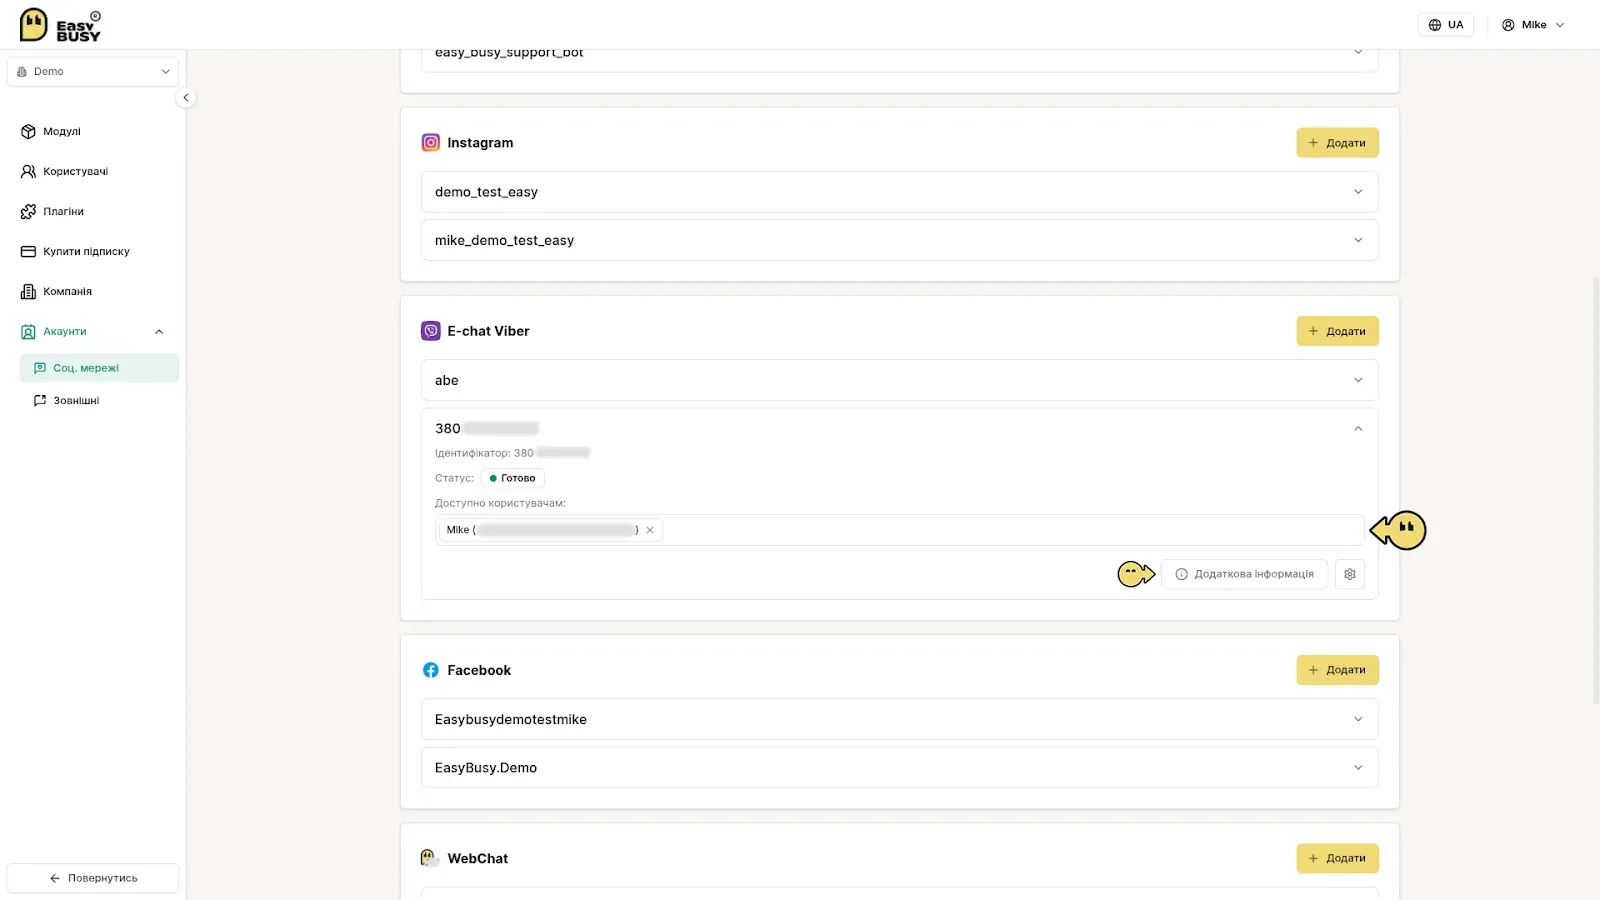Click the Ідентифікатор text line

click(512, 453)
